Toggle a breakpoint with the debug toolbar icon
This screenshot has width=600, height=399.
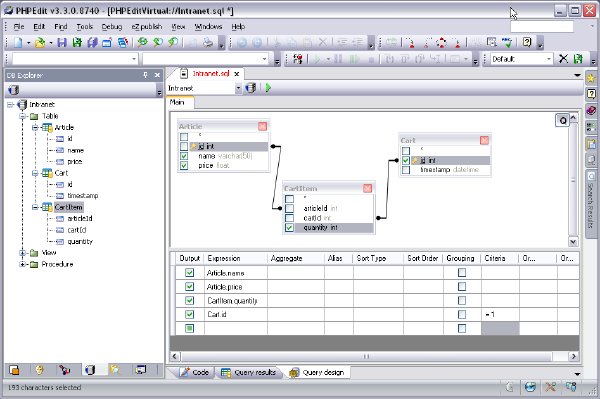click(298, 59)
